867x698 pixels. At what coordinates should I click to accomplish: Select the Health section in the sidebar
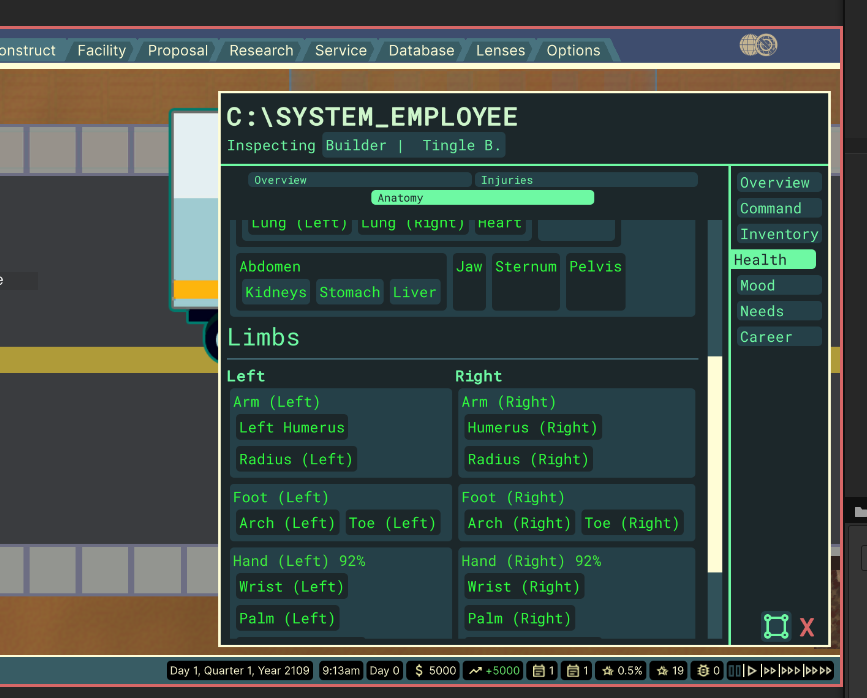click(x=774, y=259)
